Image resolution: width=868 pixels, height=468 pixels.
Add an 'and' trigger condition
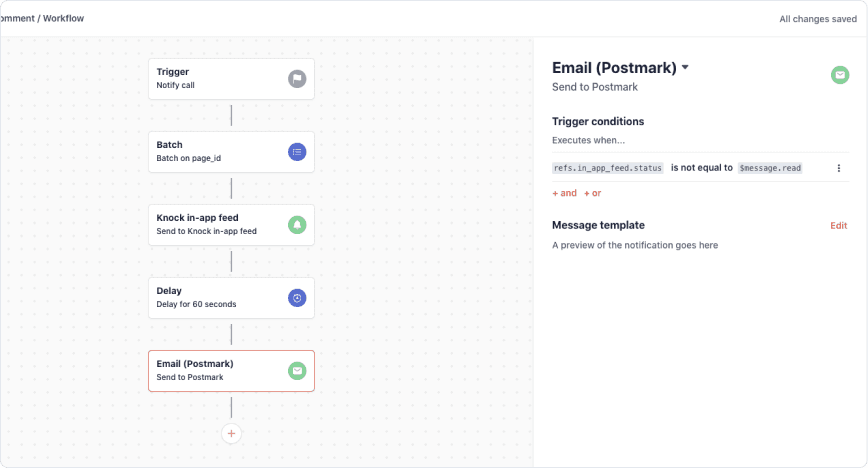click(x=564, y=193)
